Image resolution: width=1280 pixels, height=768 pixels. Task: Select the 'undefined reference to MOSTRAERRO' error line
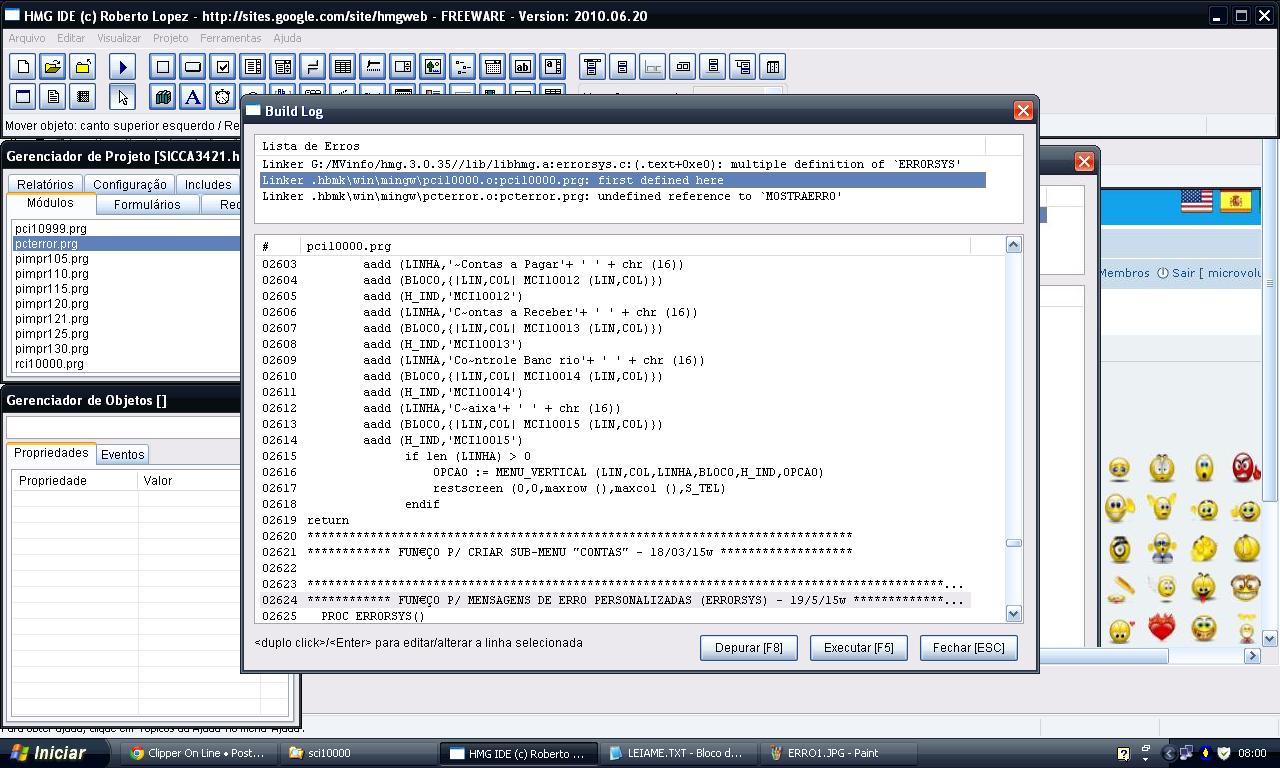(x=552, y=197)
